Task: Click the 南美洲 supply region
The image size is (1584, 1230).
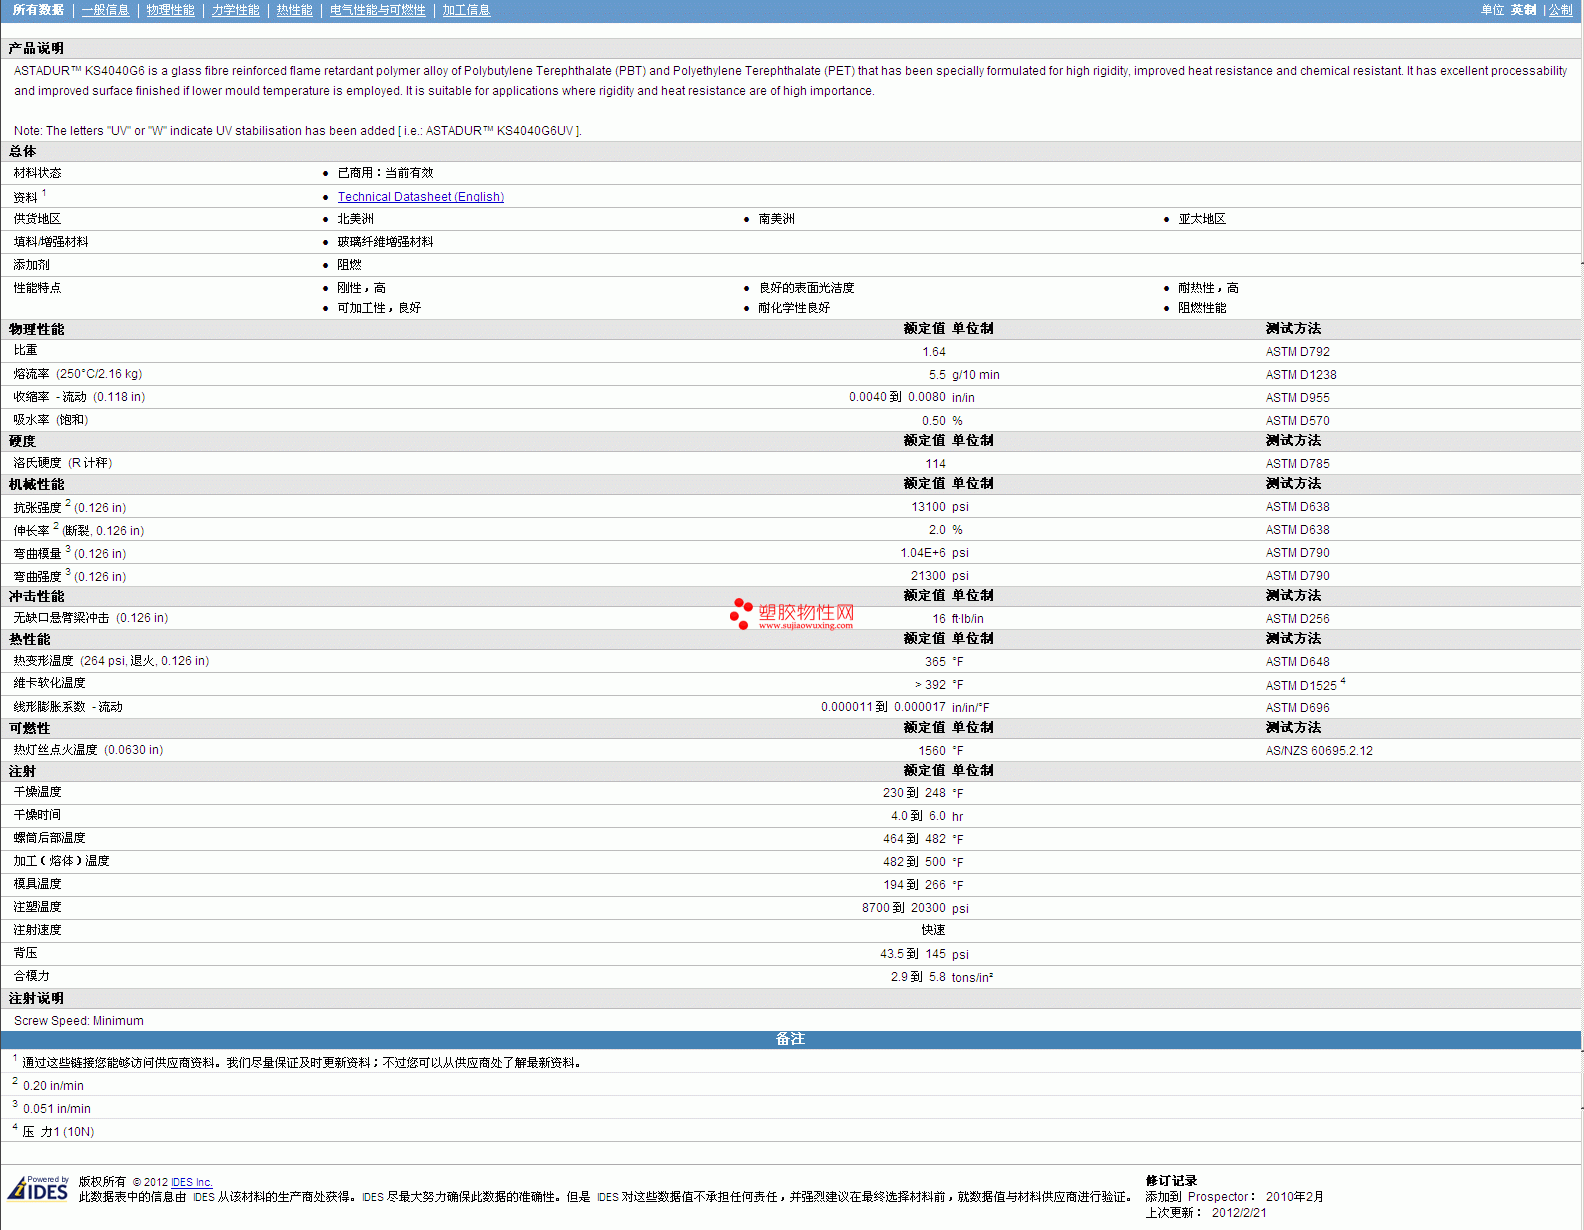Action: pyautogui.click(x=776, y=219)
